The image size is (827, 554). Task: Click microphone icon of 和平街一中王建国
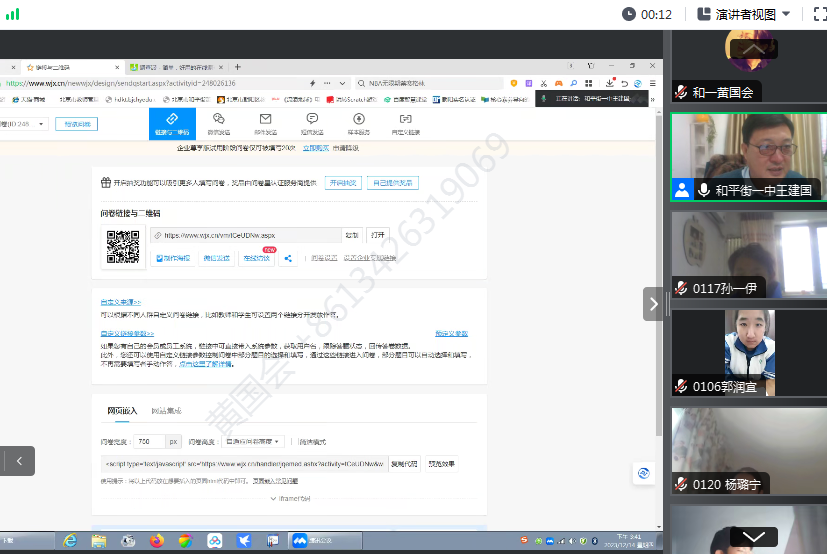pos(704,190)
